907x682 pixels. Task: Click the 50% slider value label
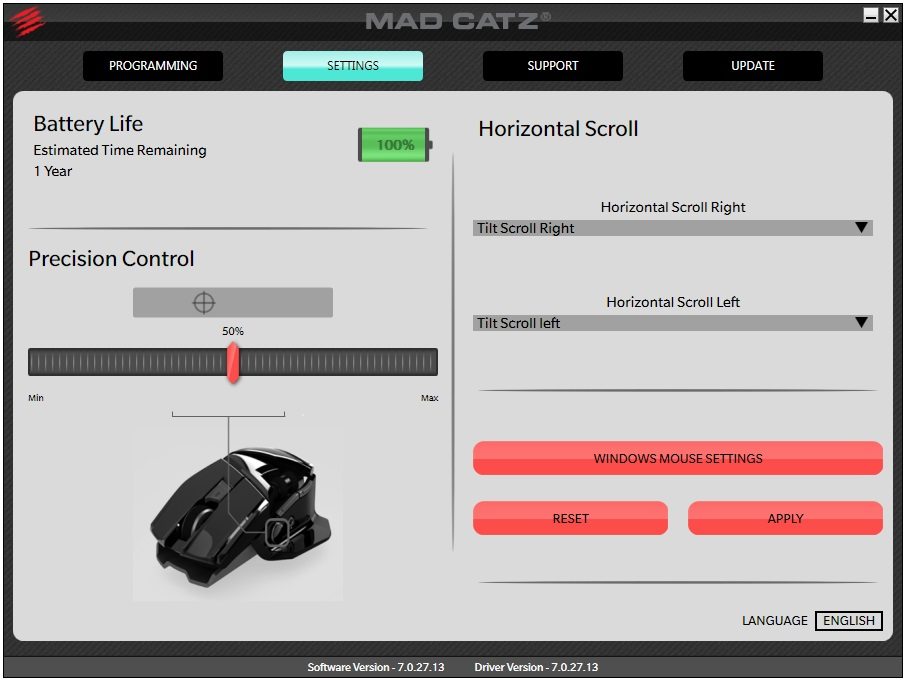pos(233,331)
